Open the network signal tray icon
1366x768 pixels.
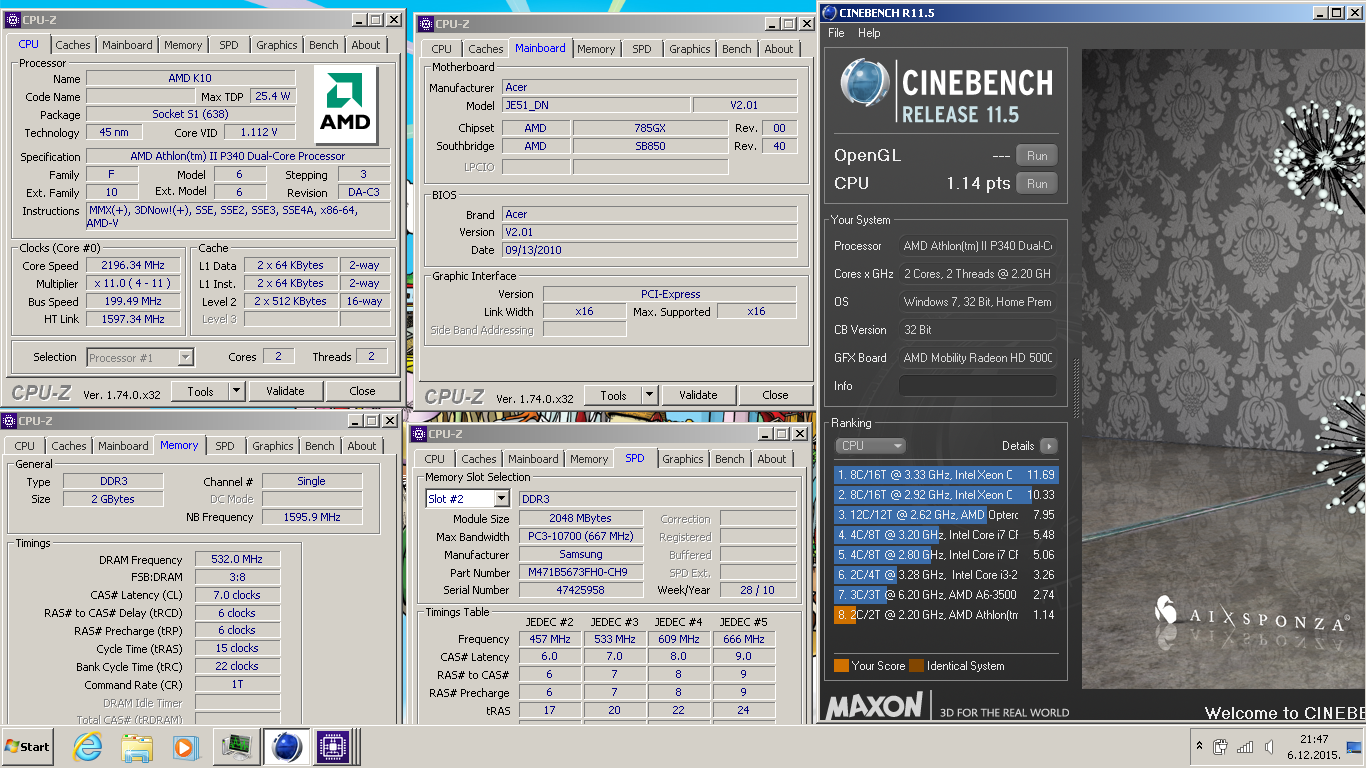click(x=1245, y=746)
